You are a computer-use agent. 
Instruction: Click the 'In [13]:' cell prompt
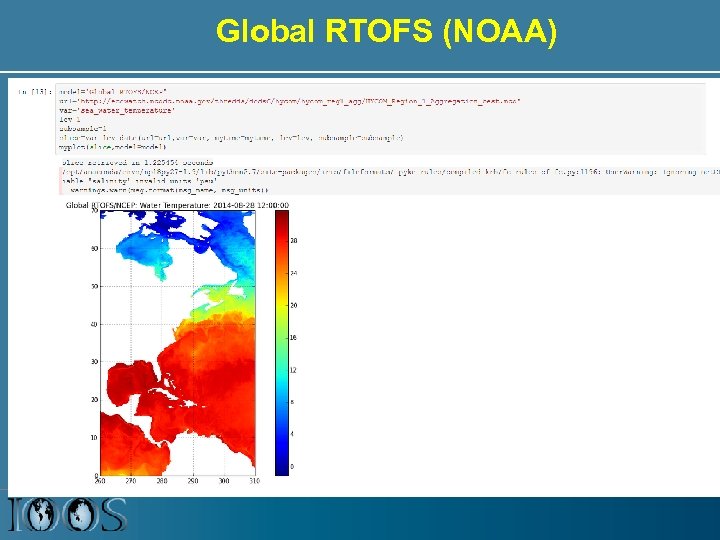(x=35, y=92)
